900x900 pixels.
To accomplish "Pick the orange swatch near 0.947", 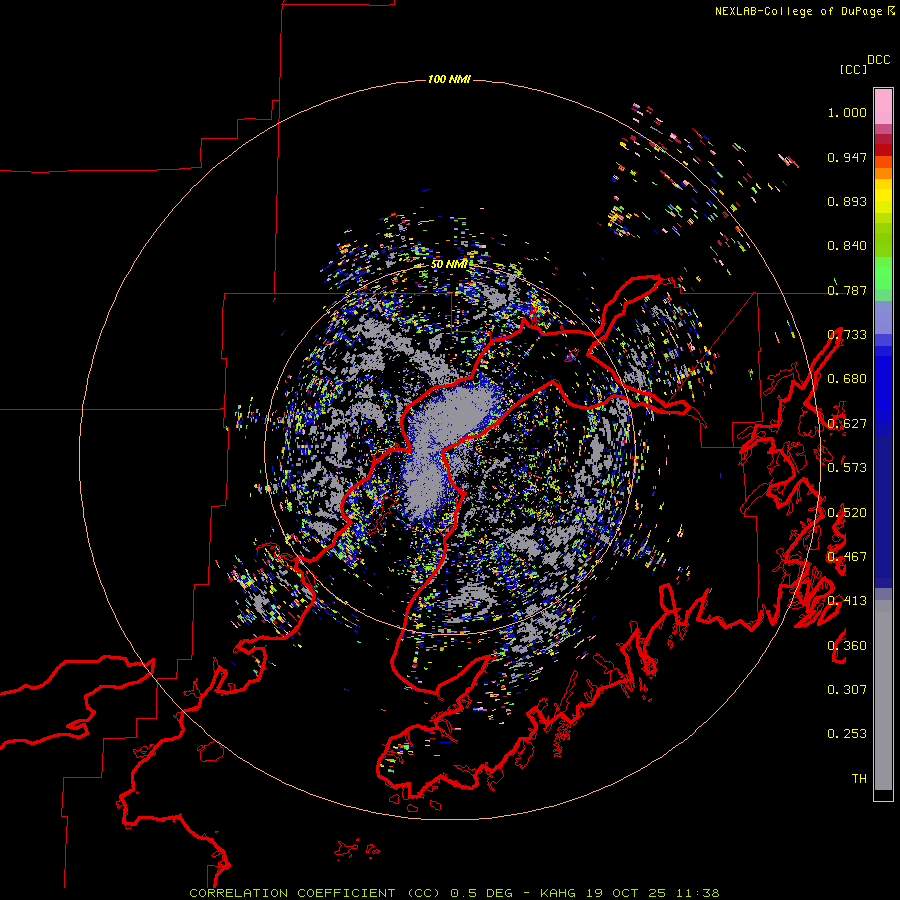I will [x=883, y=162].
